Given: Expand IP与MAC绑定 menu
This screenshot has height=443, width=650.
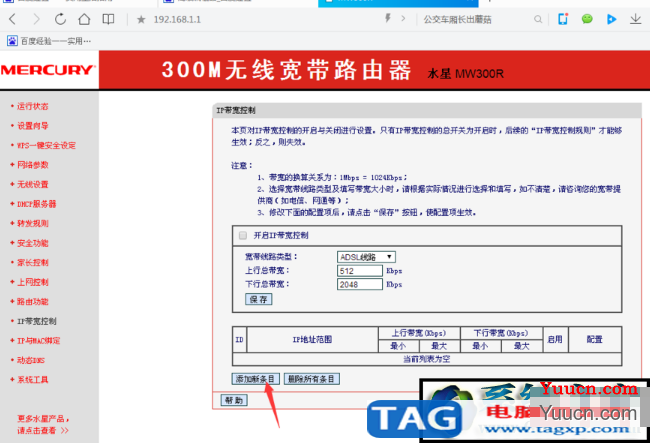Looking at the screenshot, I should pos(38,341).
